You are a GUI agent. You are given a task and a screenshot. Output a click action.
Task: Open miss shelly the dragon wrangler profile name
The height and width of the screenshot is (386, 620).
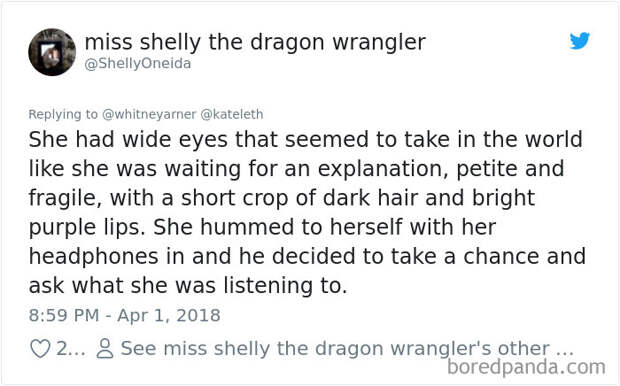pyautogui.click(x=255, y=42)
